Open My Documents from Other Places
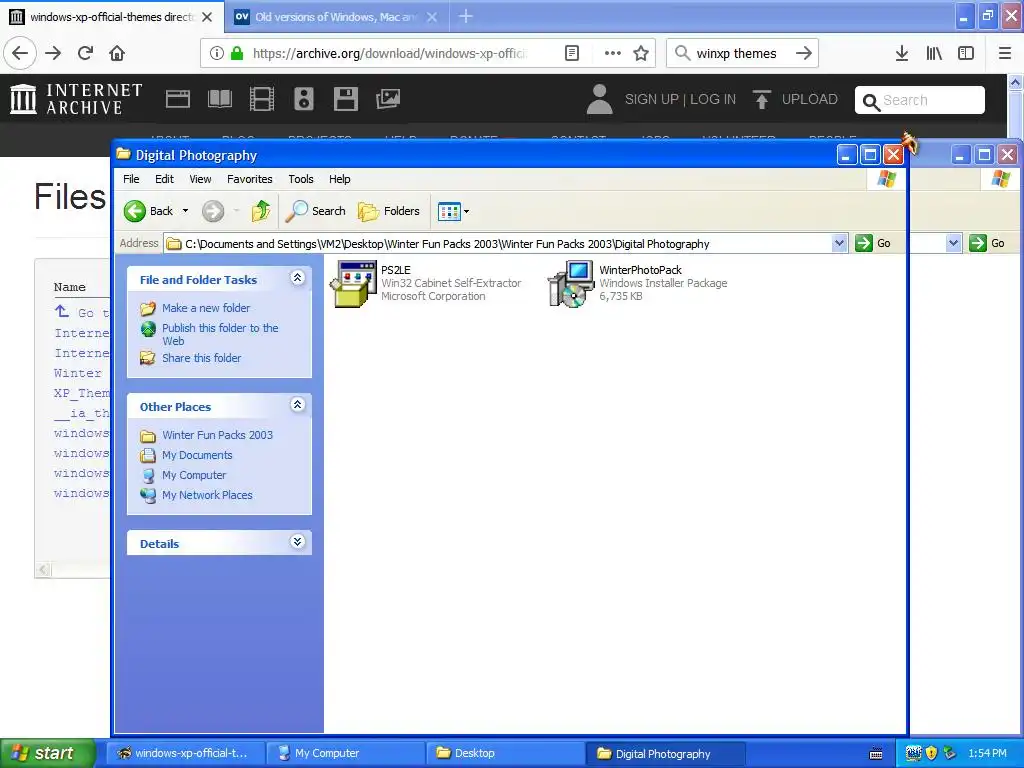 [197, 455]
